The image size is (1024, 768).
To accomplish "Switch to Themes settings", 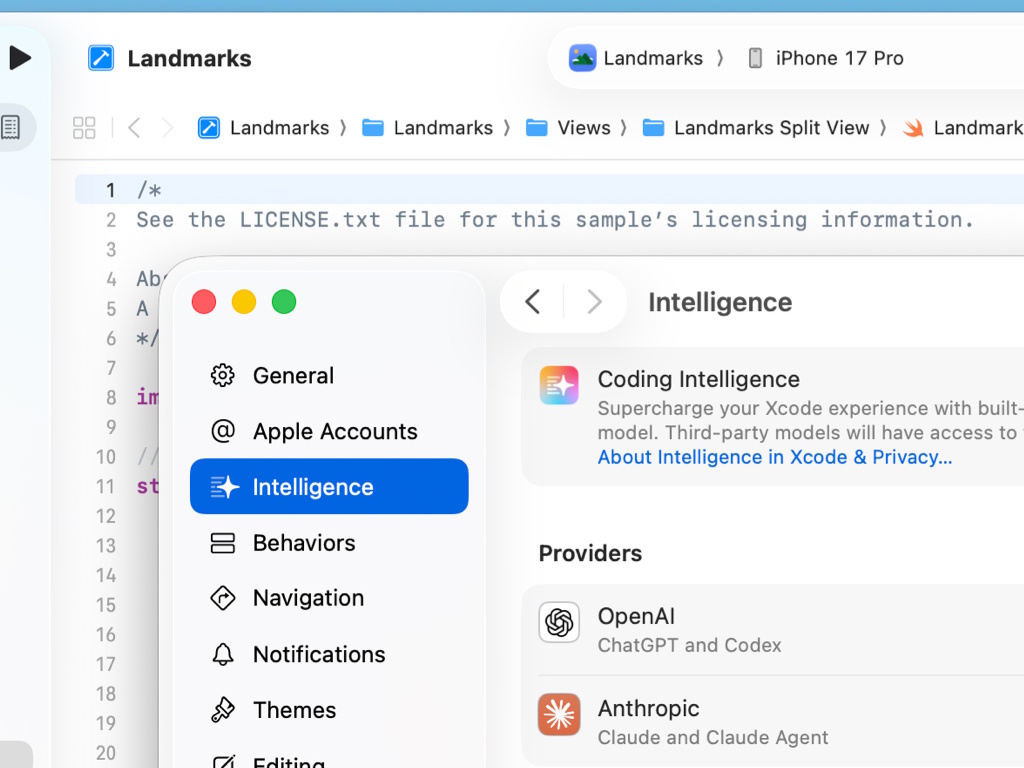I will coord(294,710).
